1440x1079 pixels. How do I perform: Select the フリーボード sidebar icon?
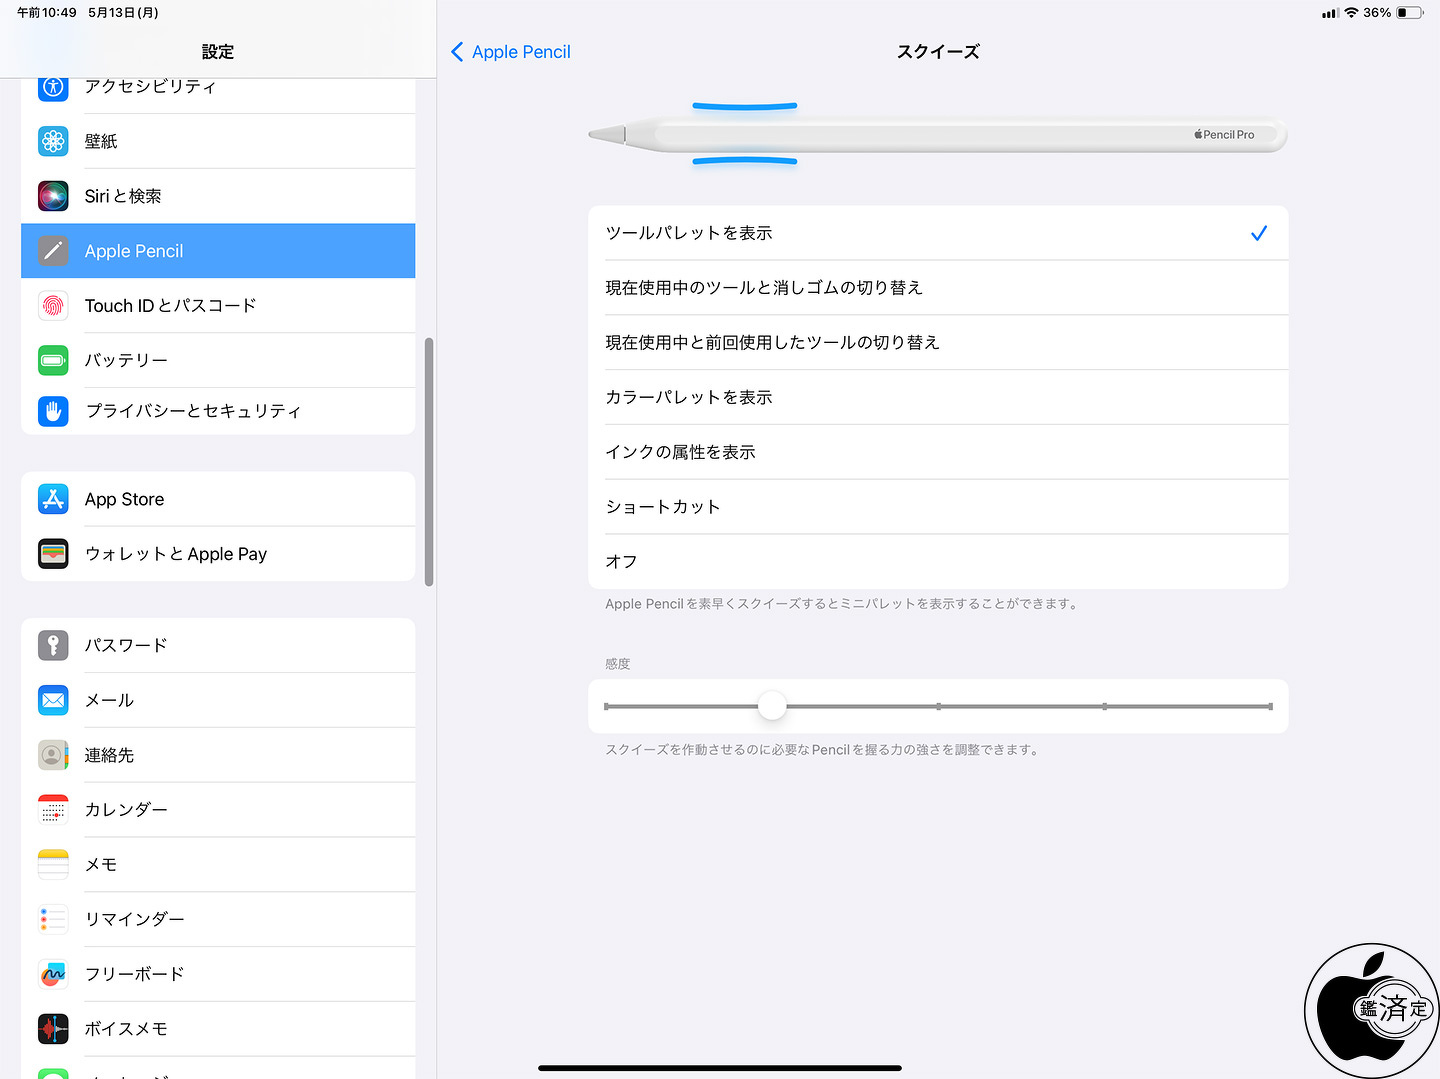coord(53,974)
